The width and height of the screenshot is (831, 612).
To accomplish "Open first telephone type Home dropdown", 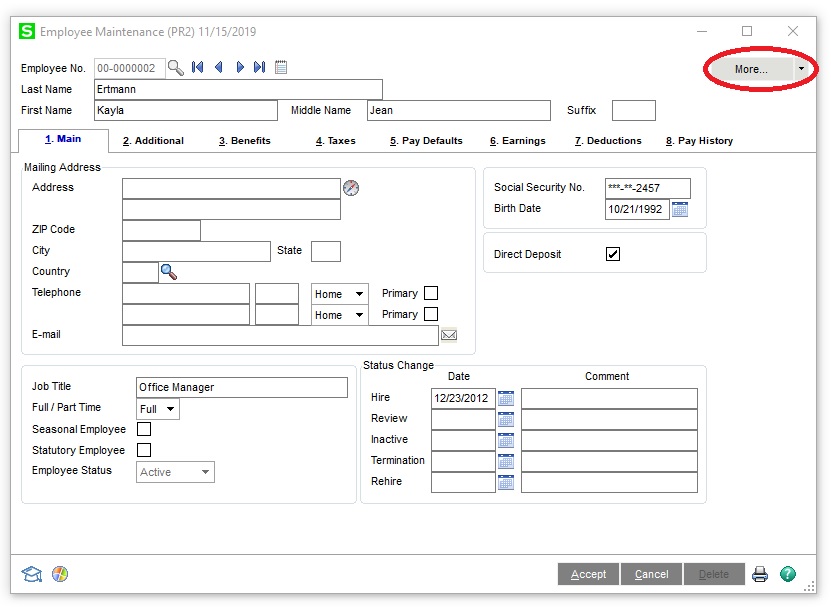I will [x=359, y=294].
